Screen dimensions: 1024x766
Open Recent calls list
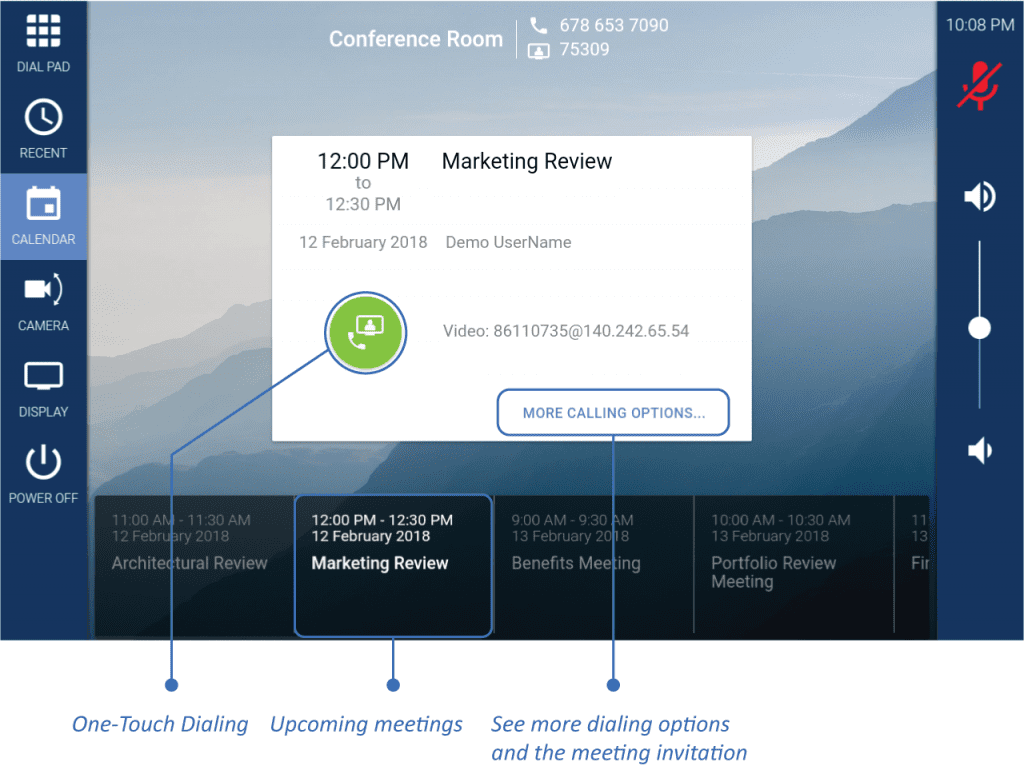click(x=43, y=130)
